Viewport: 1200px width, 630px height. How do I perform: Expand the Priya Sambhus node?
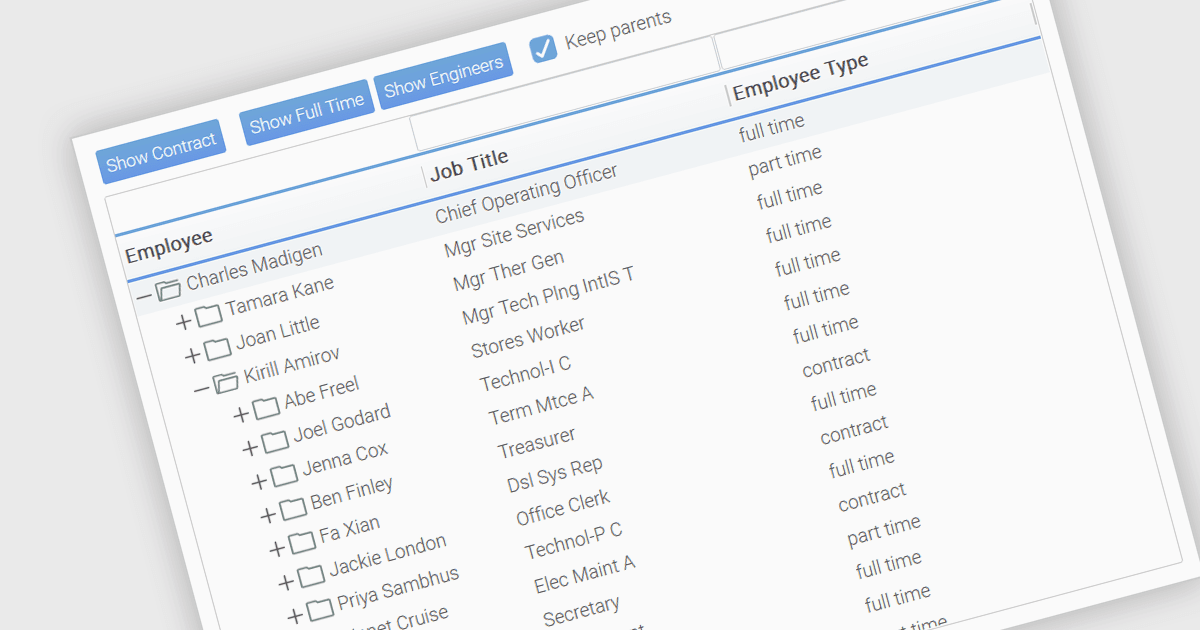(295, 614)
